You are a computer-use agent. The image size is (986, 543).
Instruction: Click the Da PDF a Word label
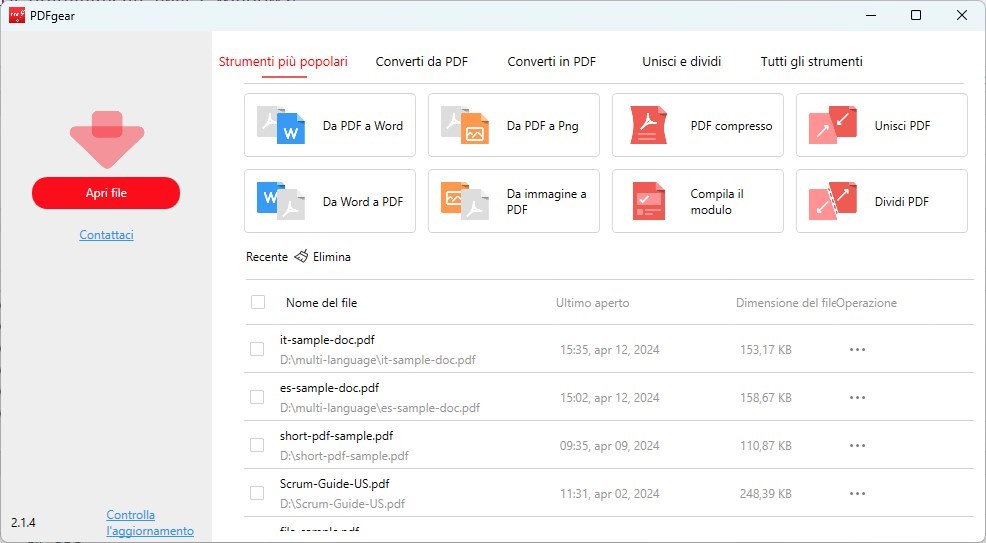click(x=363, y=126)
